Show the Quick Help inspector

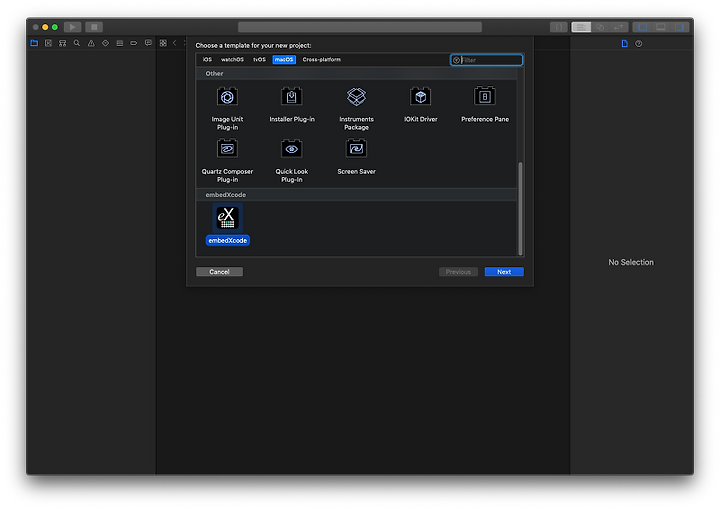(x=639, y=44)
